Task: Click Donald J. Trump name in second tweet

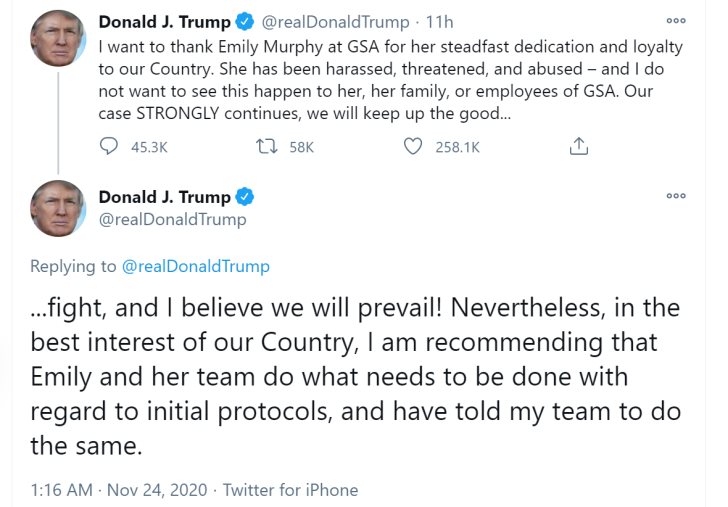Action: [164, 197]
